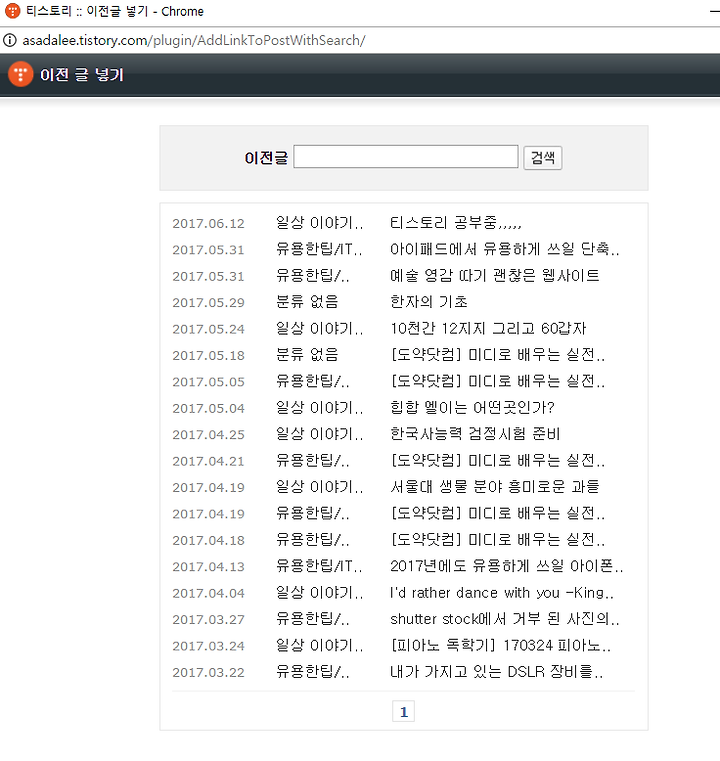Open post '힙합 엘이는 어떤곳인가?'
720x761 pixels.
[472, 408]
